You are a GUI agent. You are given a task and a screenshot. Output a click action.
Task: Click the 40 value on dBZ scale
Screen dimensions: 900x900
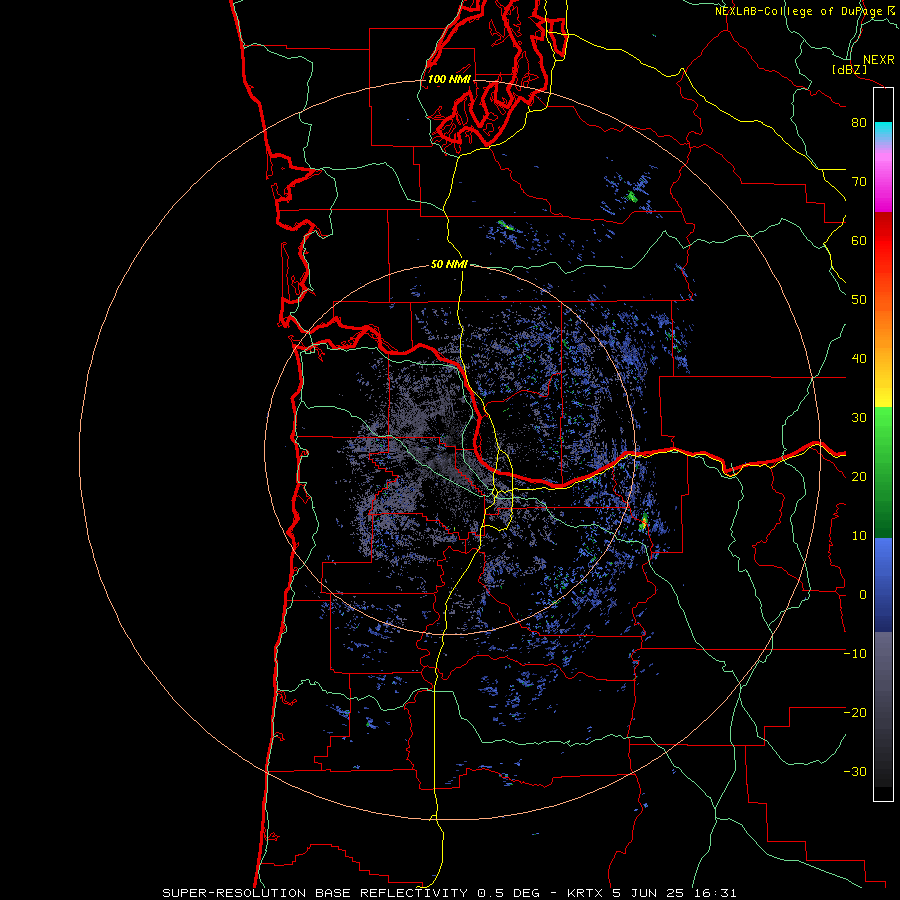(x=859, y=359)
